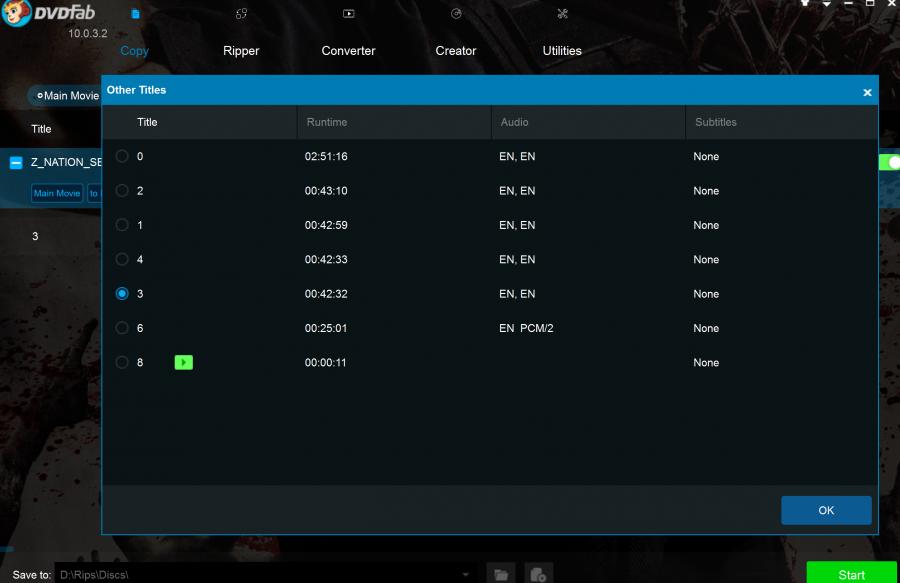Select title 6 radio button

click(x=122, y=328)
